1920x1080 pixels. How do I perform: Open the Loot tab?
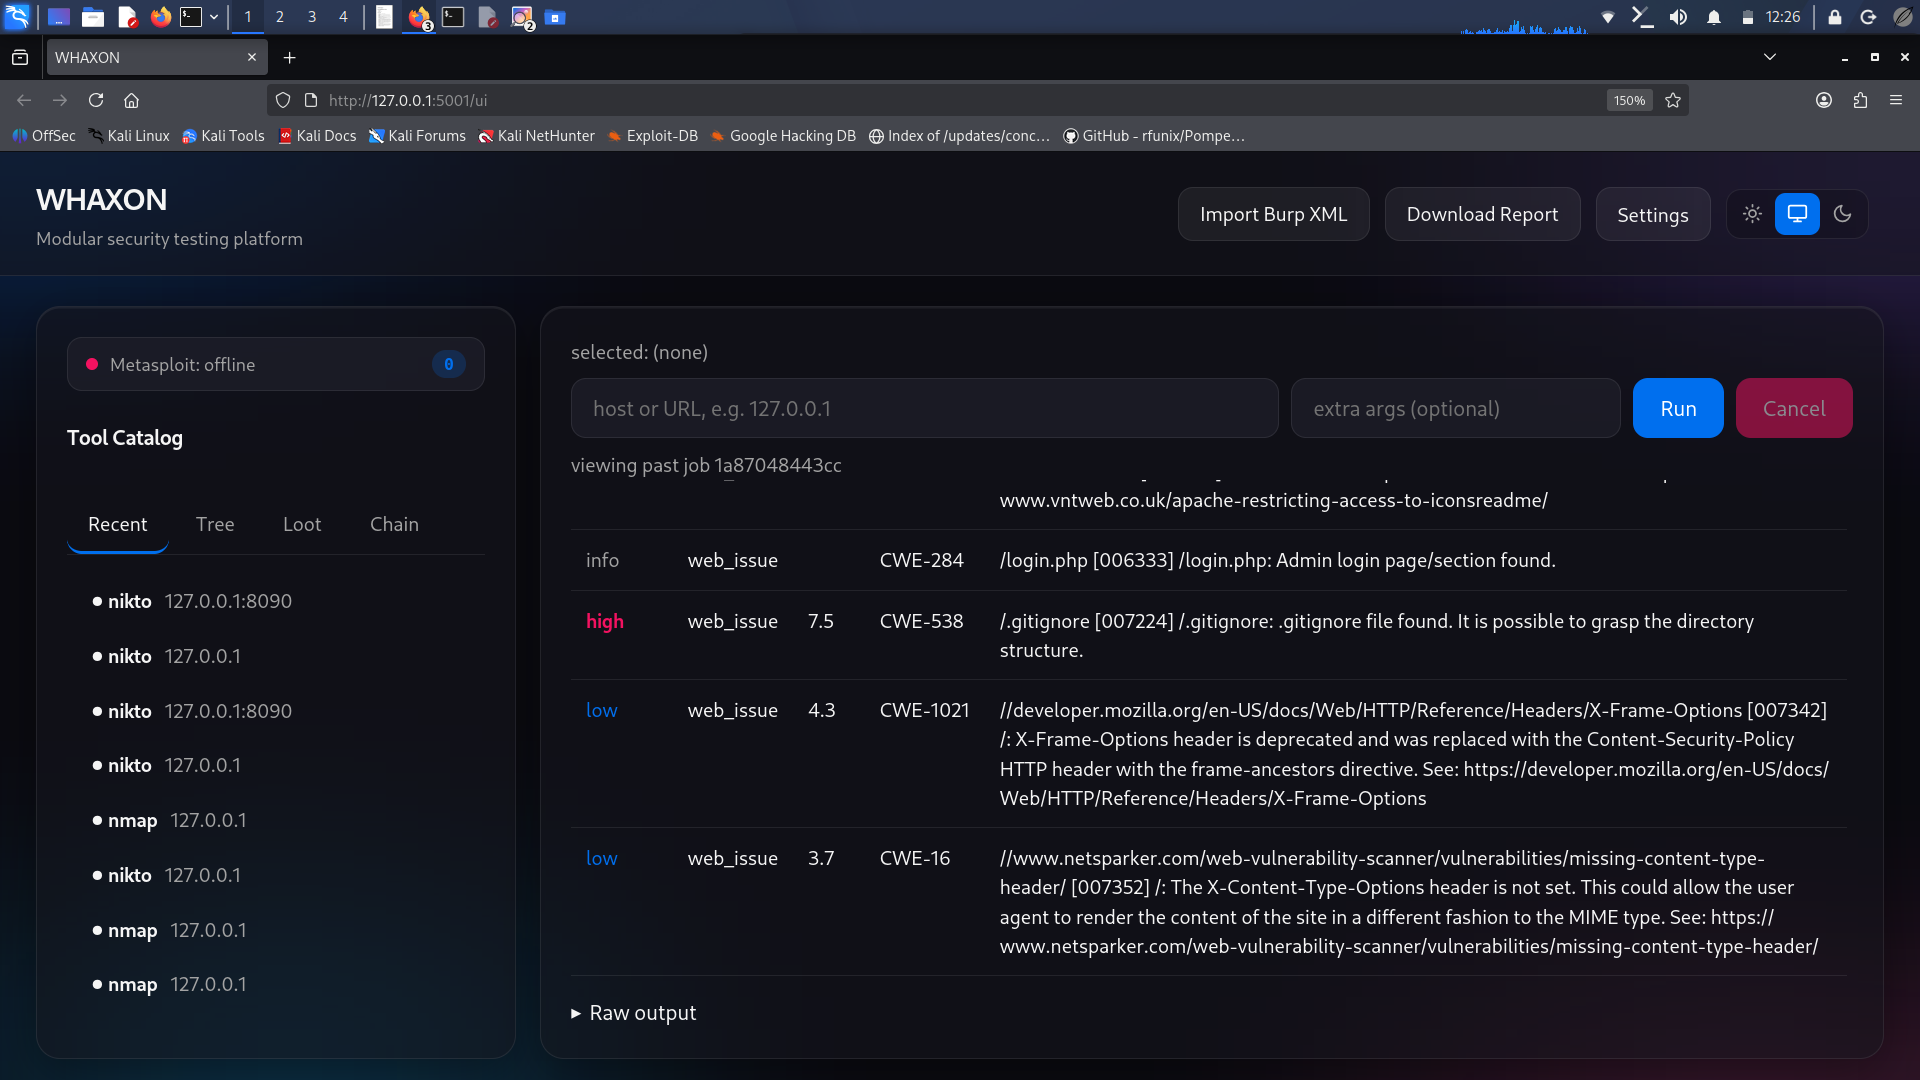coord(302,524)
